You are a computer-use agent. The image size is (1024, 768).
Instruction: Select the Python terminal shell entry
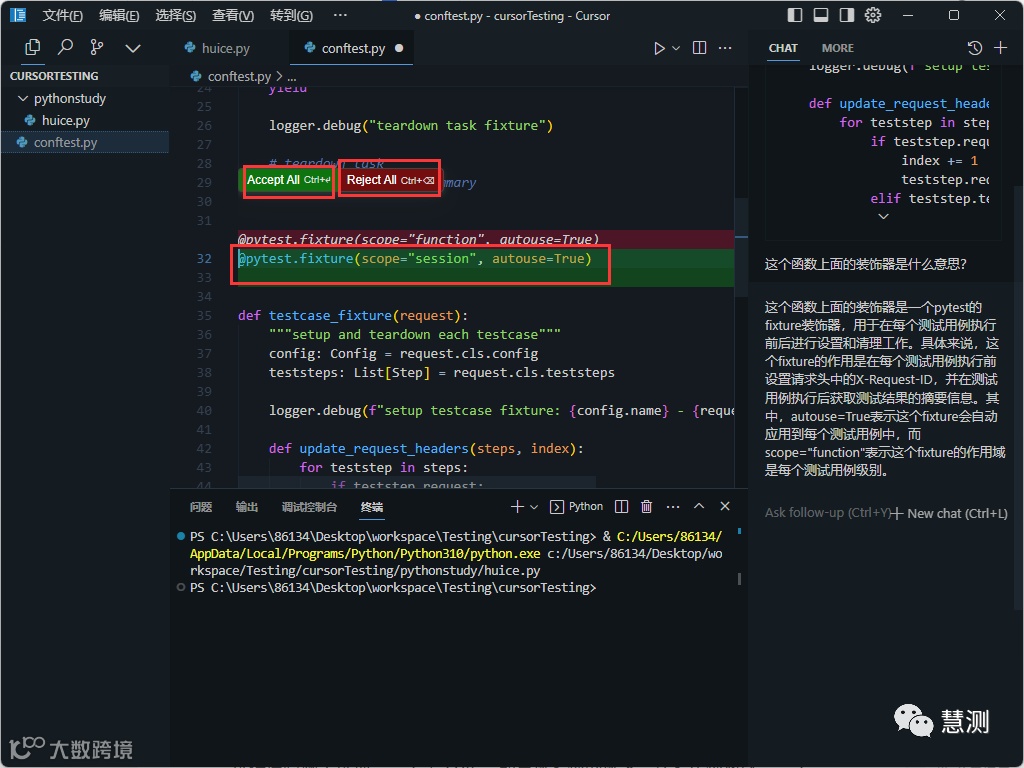click(x=577, y=506)
